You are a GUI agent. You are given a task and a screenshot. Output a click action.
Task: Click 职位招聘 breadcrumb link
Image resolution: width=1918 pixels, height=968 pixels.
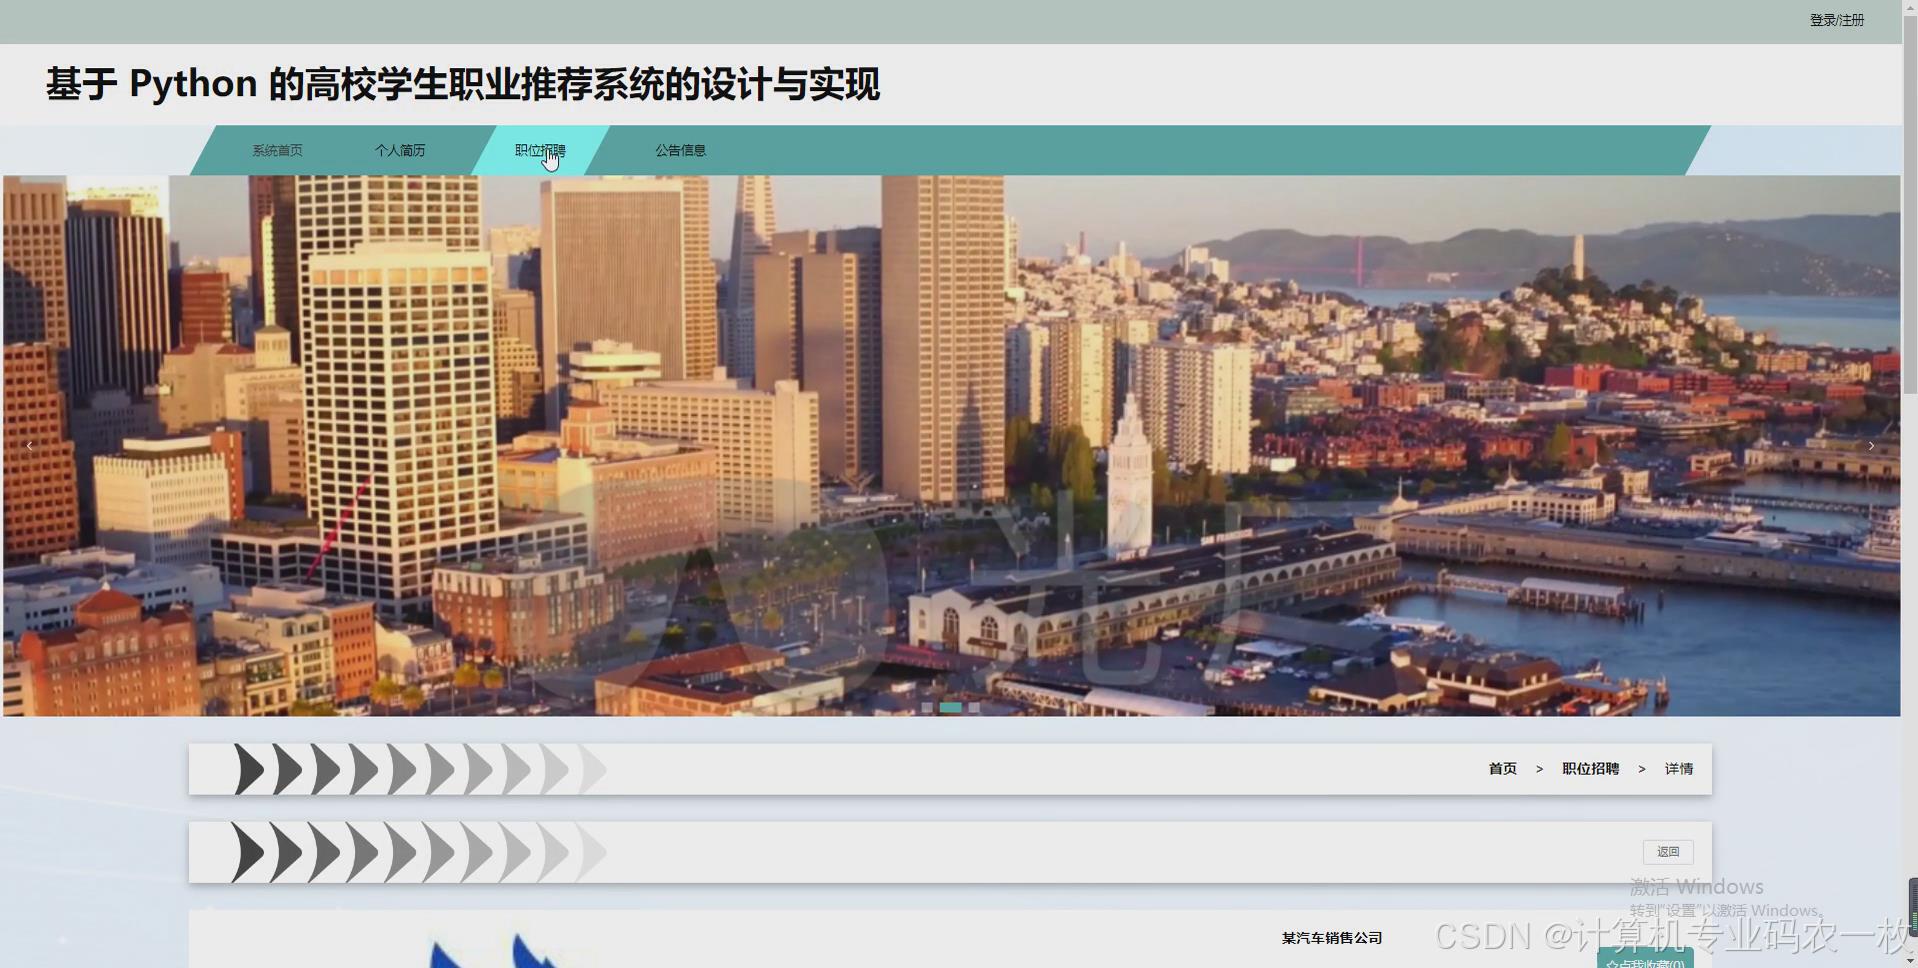(x=1590, y=769)
